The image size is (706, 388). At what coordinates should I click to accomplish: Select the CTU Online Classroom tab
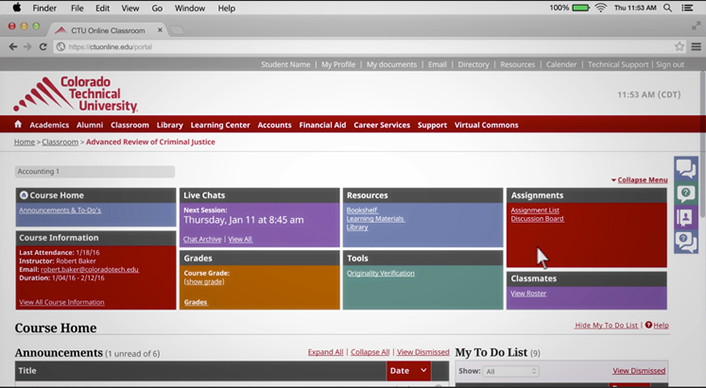coord(108,30)
